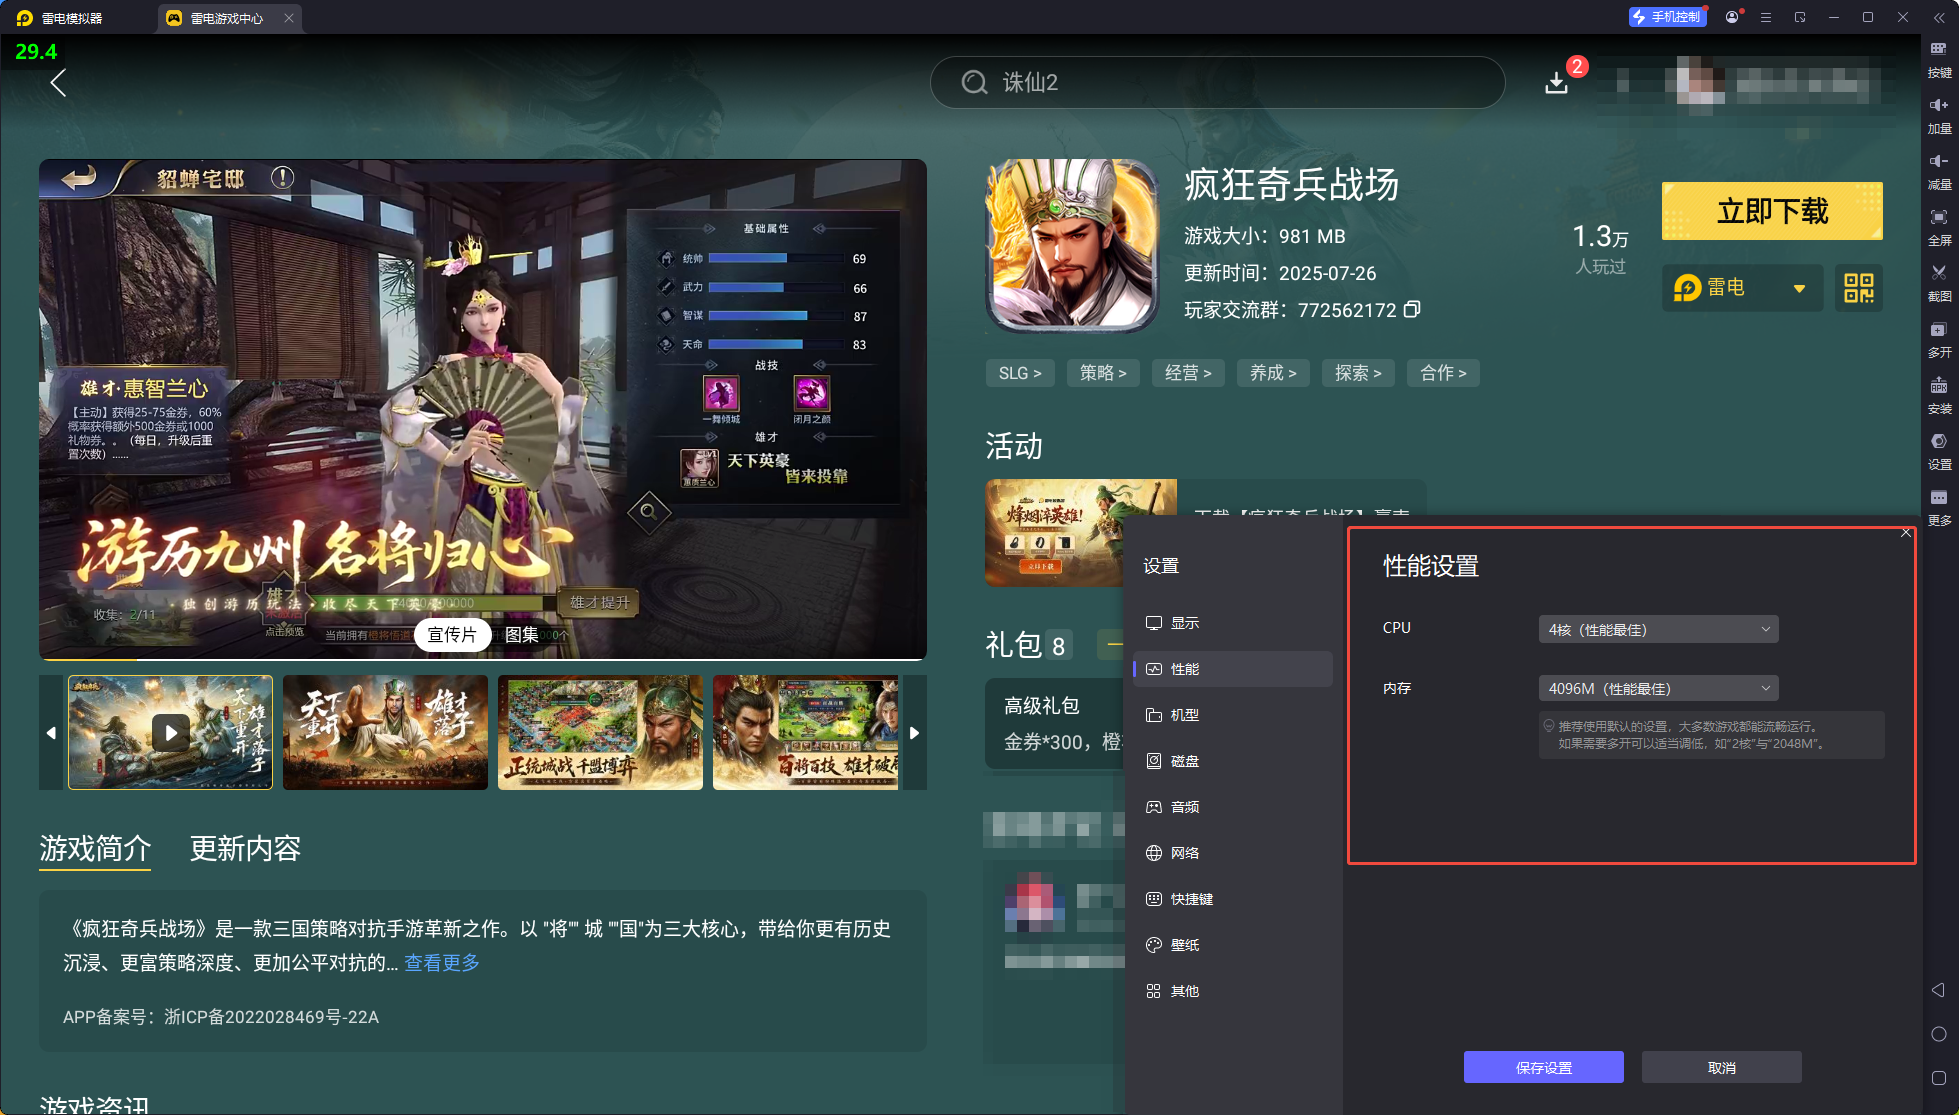This screenshot has width=1959, height=1115.
Task: Open the 音频 settings section
Action: pyautogui.click(x=1232, y=807)
